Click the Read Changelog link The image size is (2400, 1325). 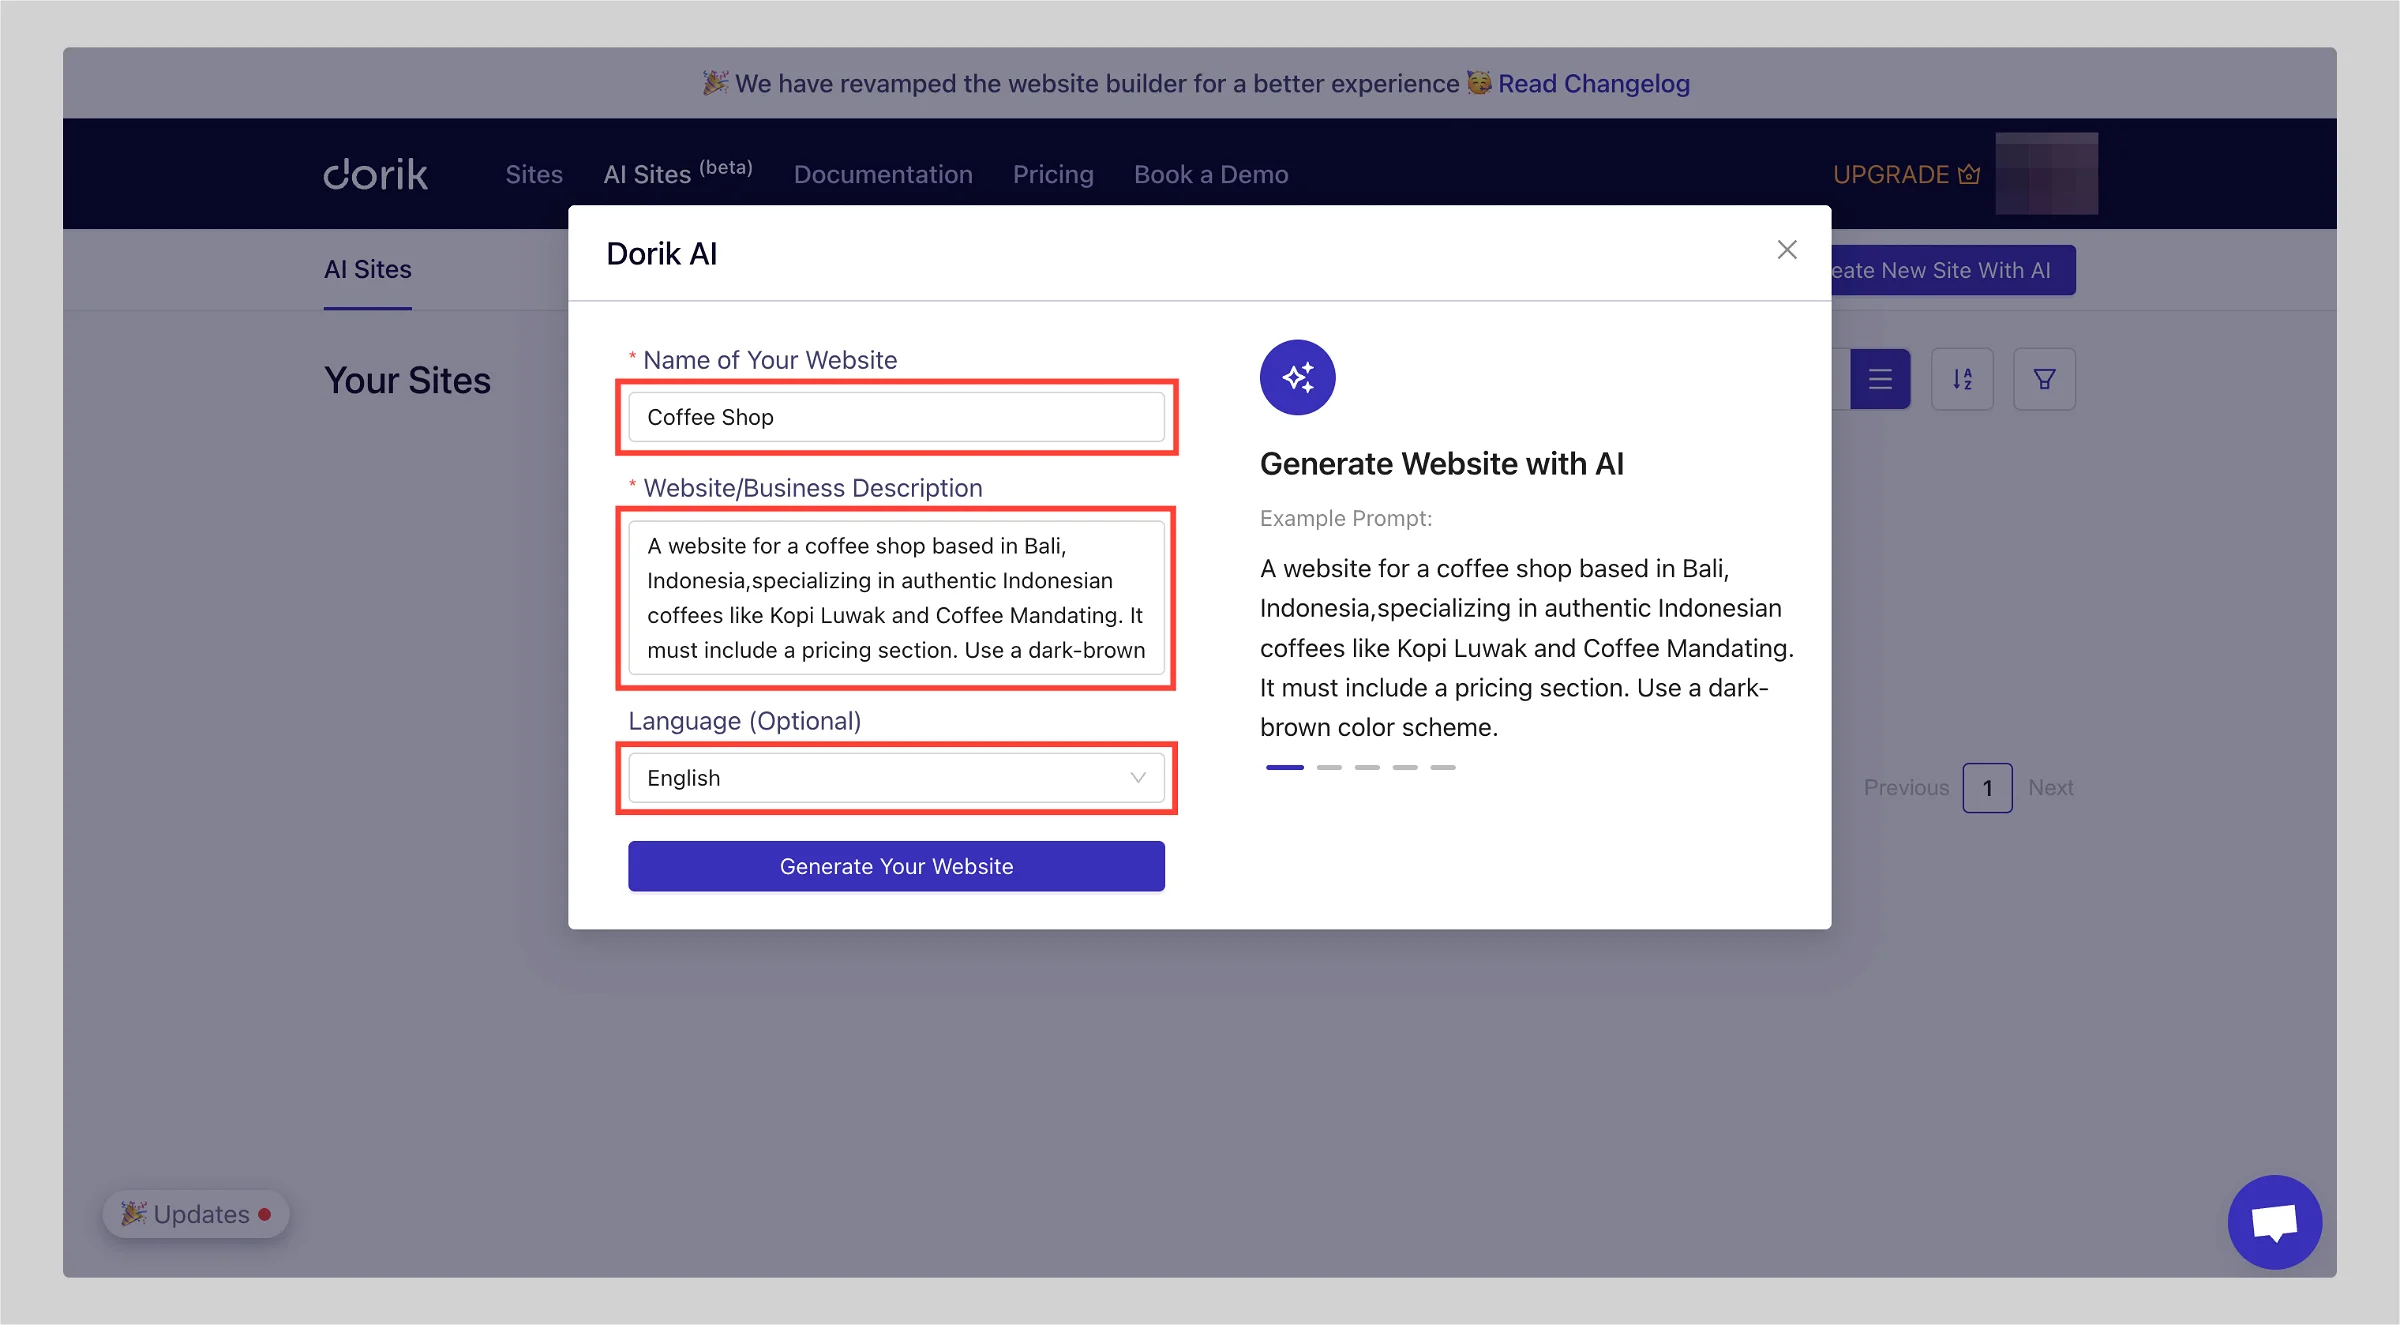pos(1594,82)
